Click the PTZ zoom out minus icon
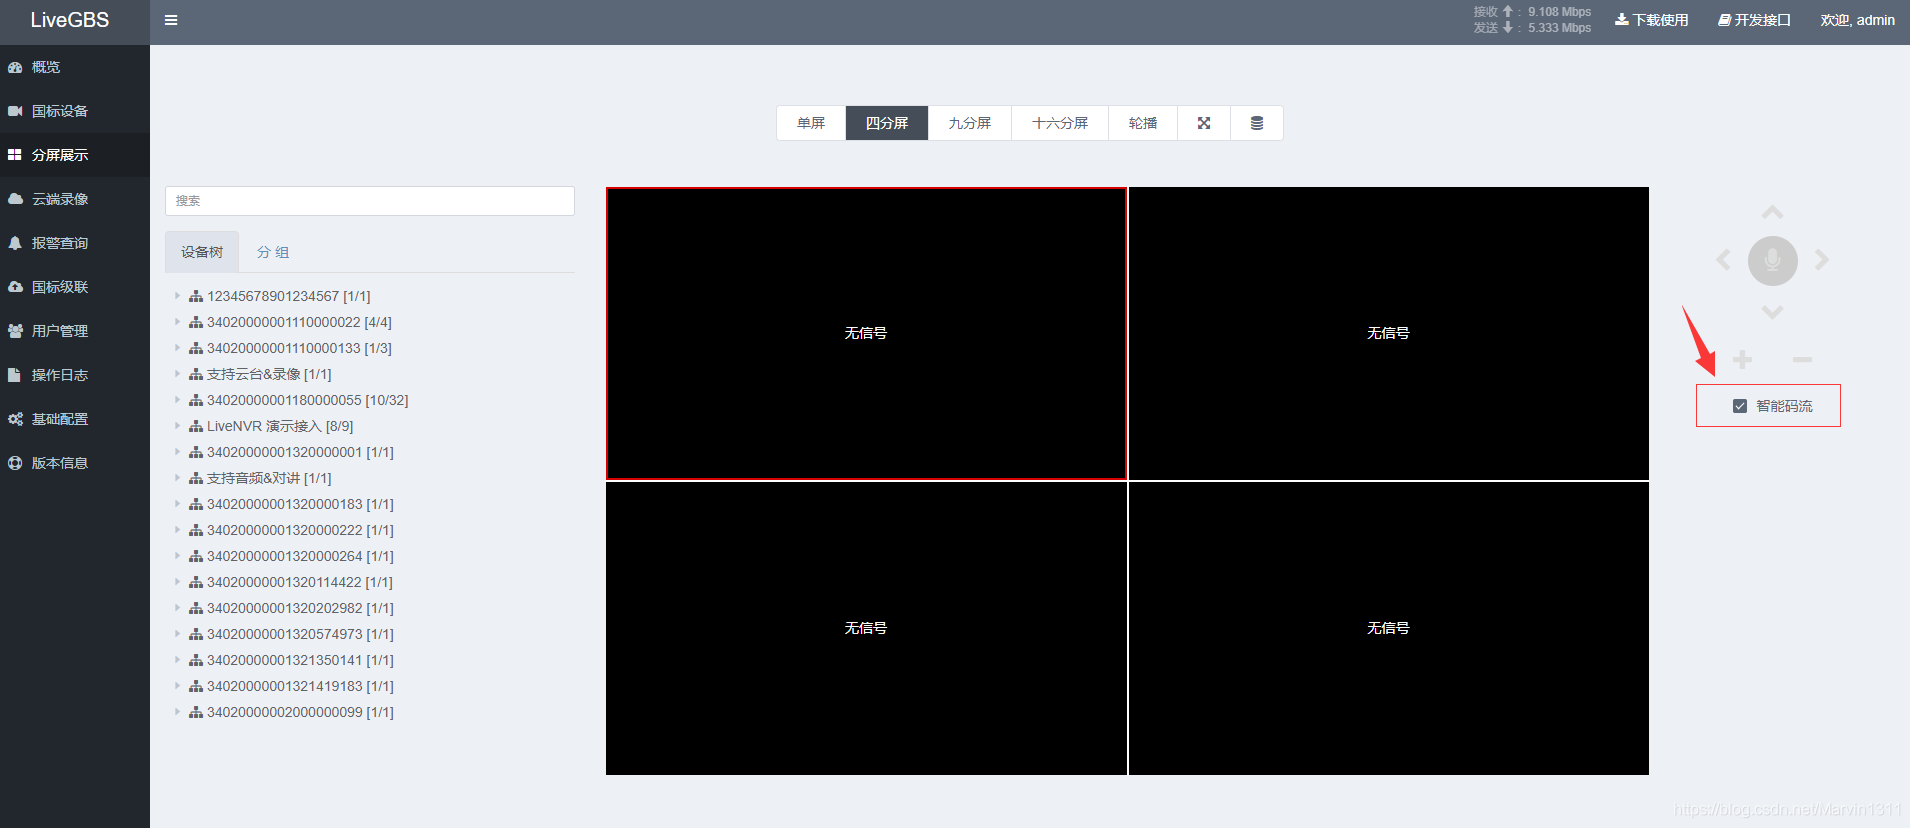Viewport: 1910px width, 828px height. pos(1803,360)
